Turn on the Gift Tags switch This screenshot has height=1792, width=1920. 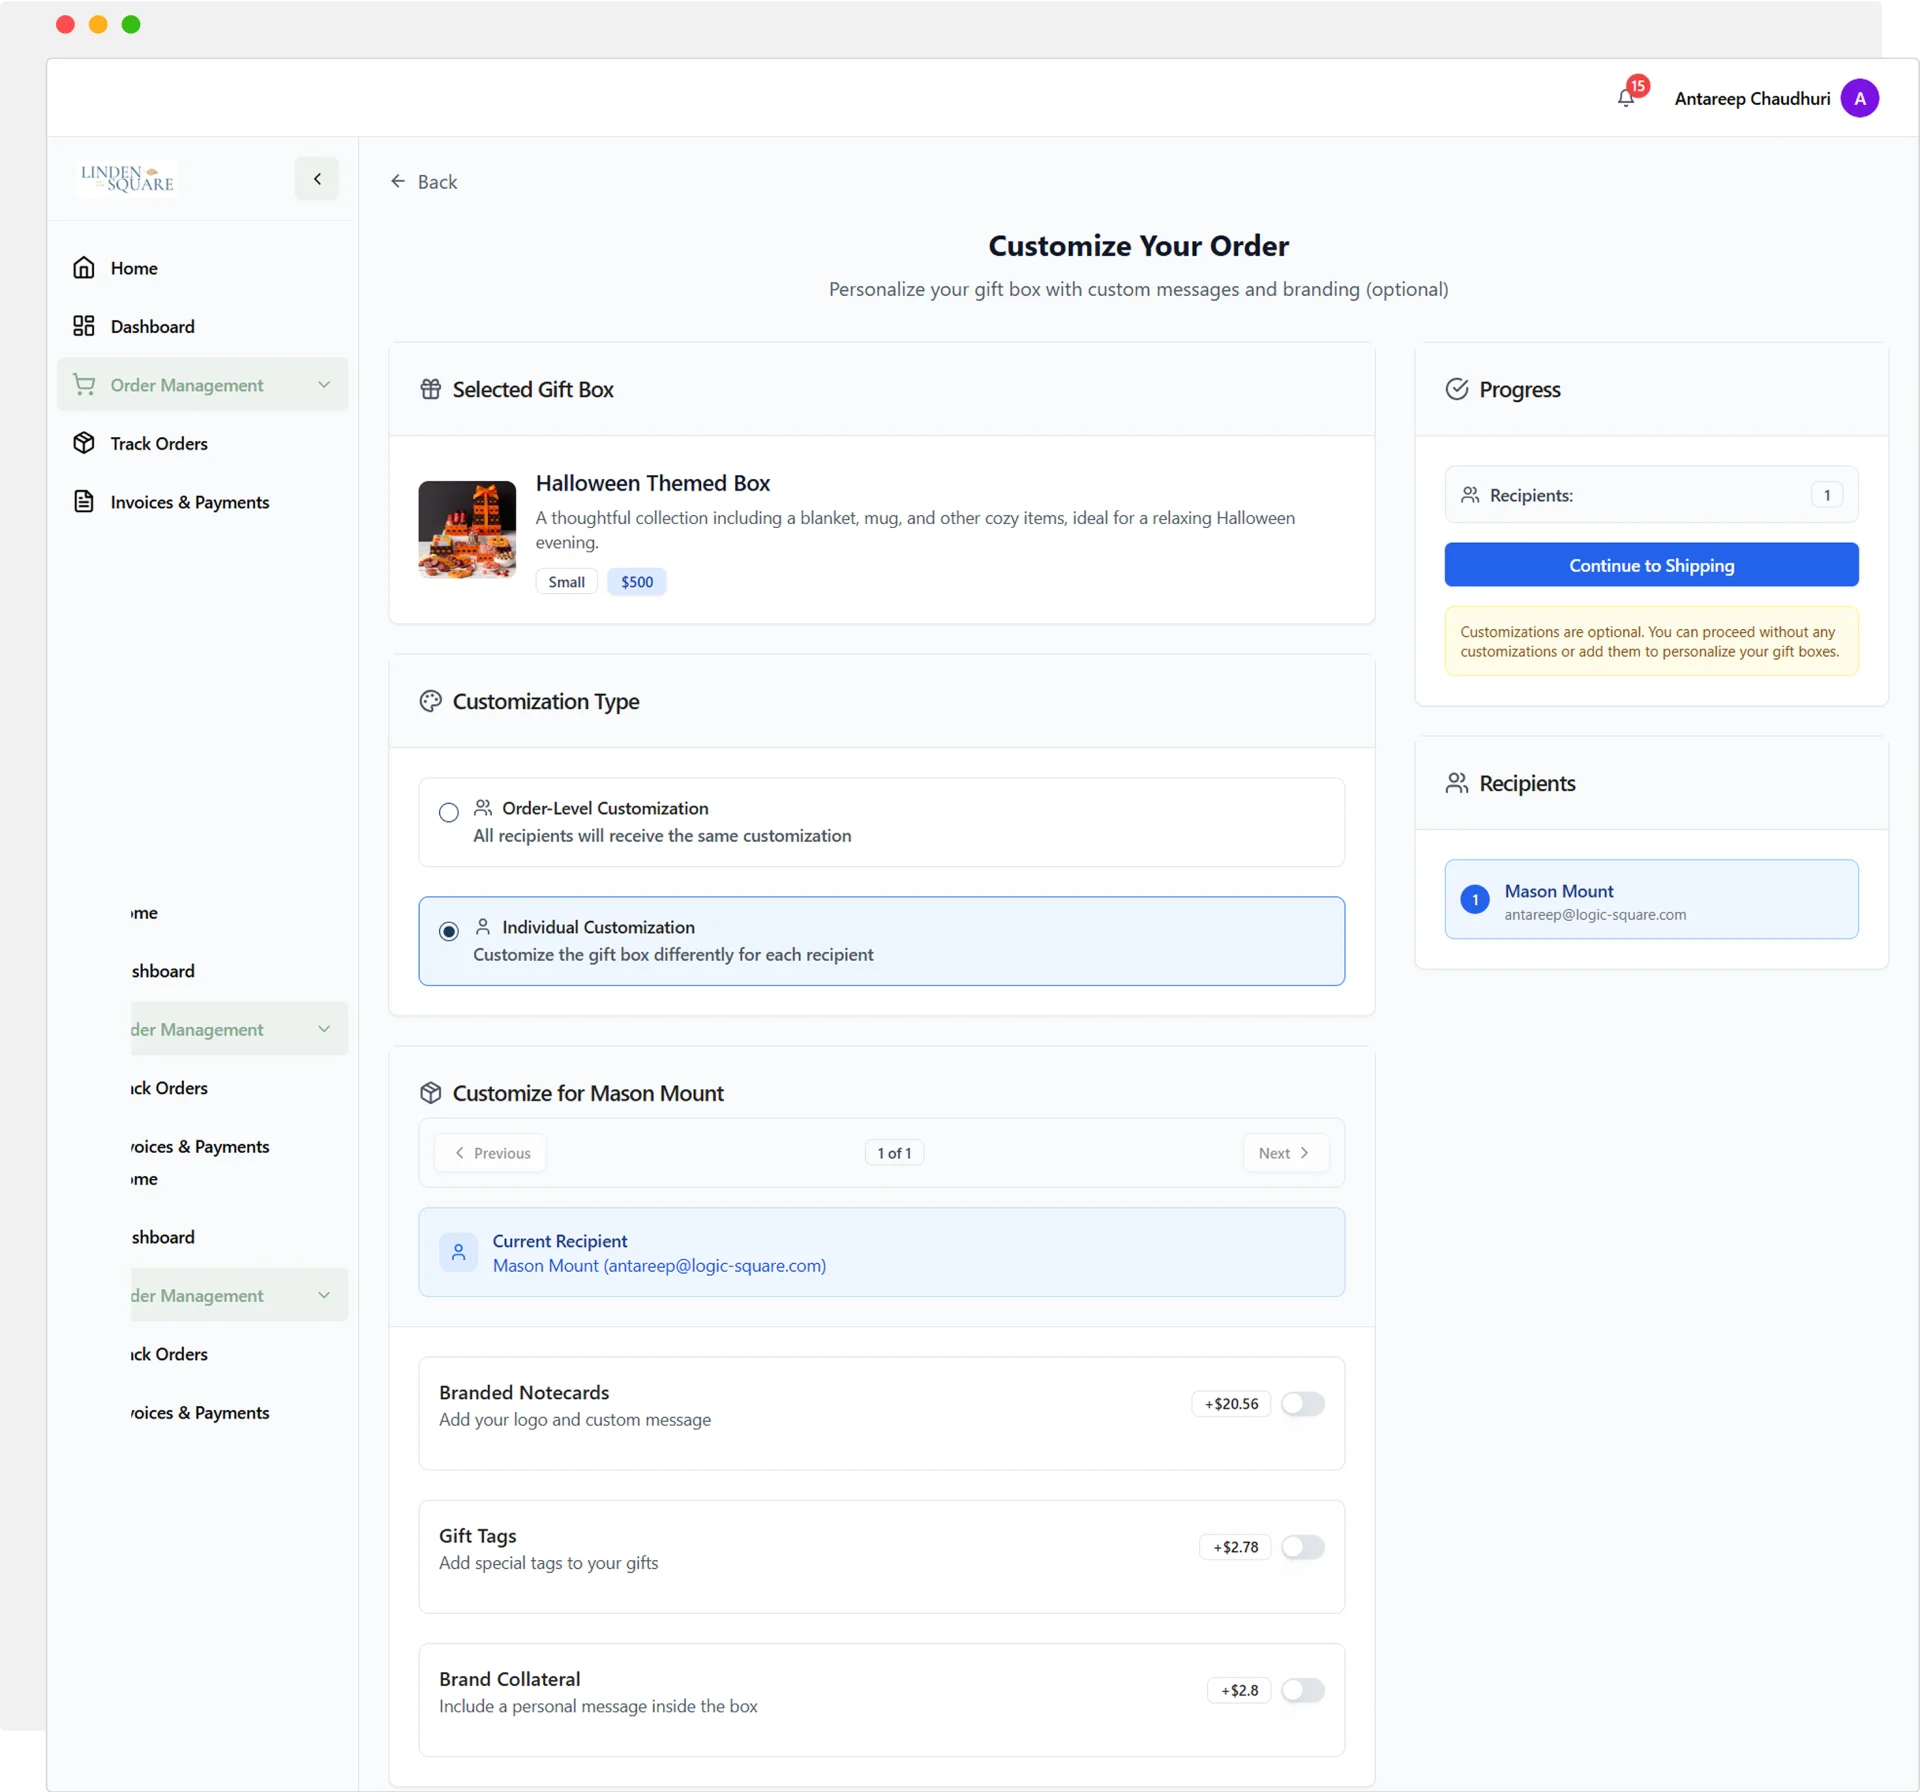click(x=1302, y=1547)
